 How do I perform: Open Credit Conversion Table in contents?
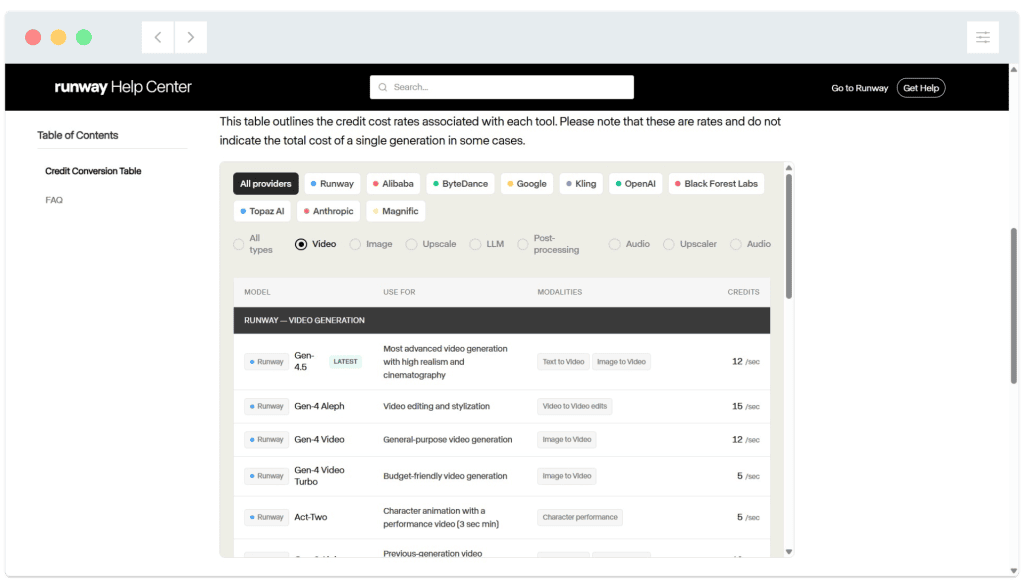[x=93, y=171]
